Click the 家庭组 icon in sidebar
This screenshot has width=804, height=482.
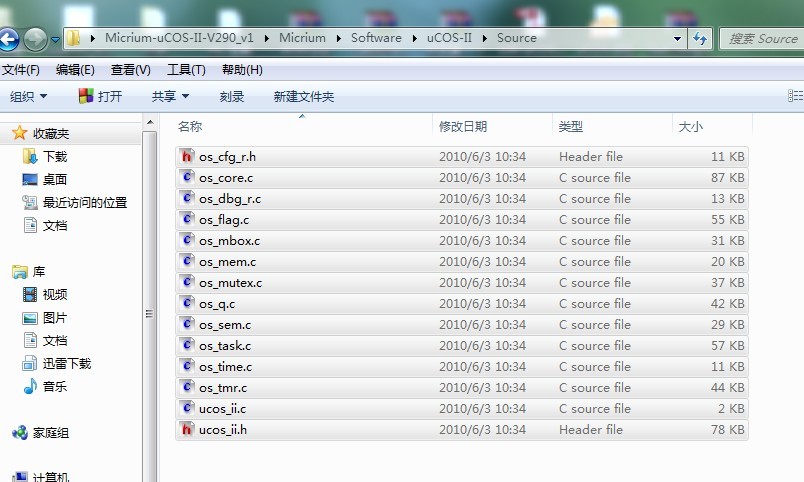[19, 433]
